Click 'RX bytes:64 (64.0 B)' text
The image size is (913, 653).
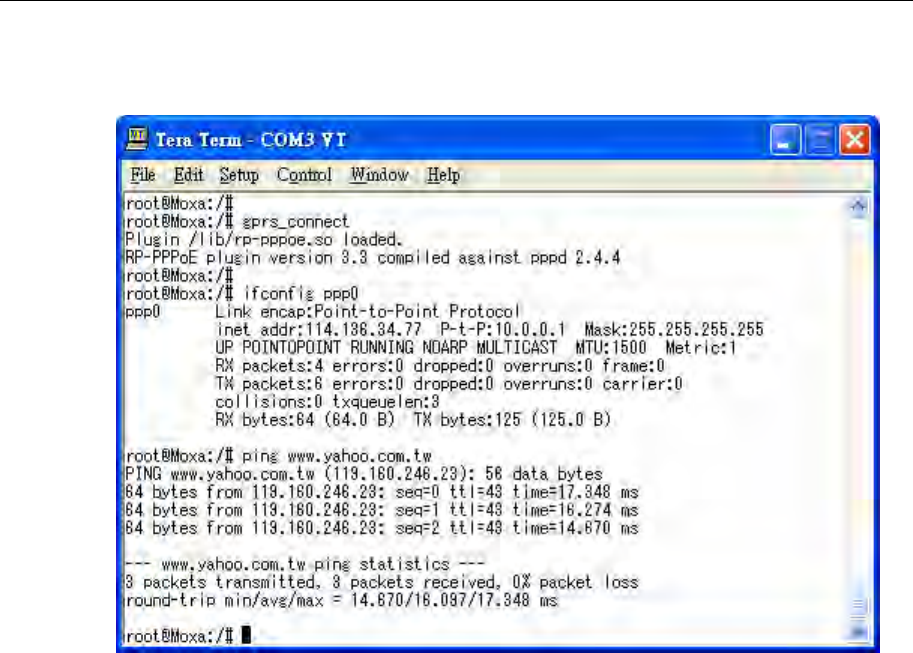click(x=305, y=420)
